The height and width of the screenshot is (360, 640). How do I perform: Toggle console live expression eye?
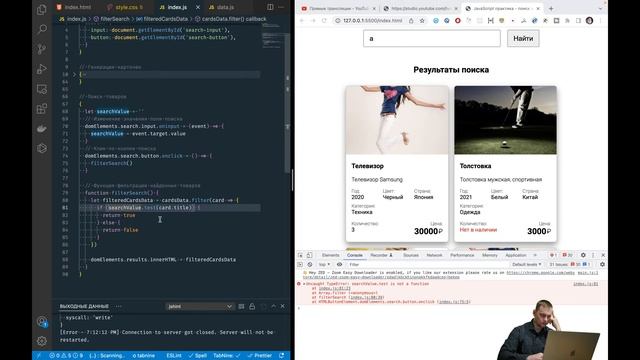pyautogui.click(x=339, y=264)
